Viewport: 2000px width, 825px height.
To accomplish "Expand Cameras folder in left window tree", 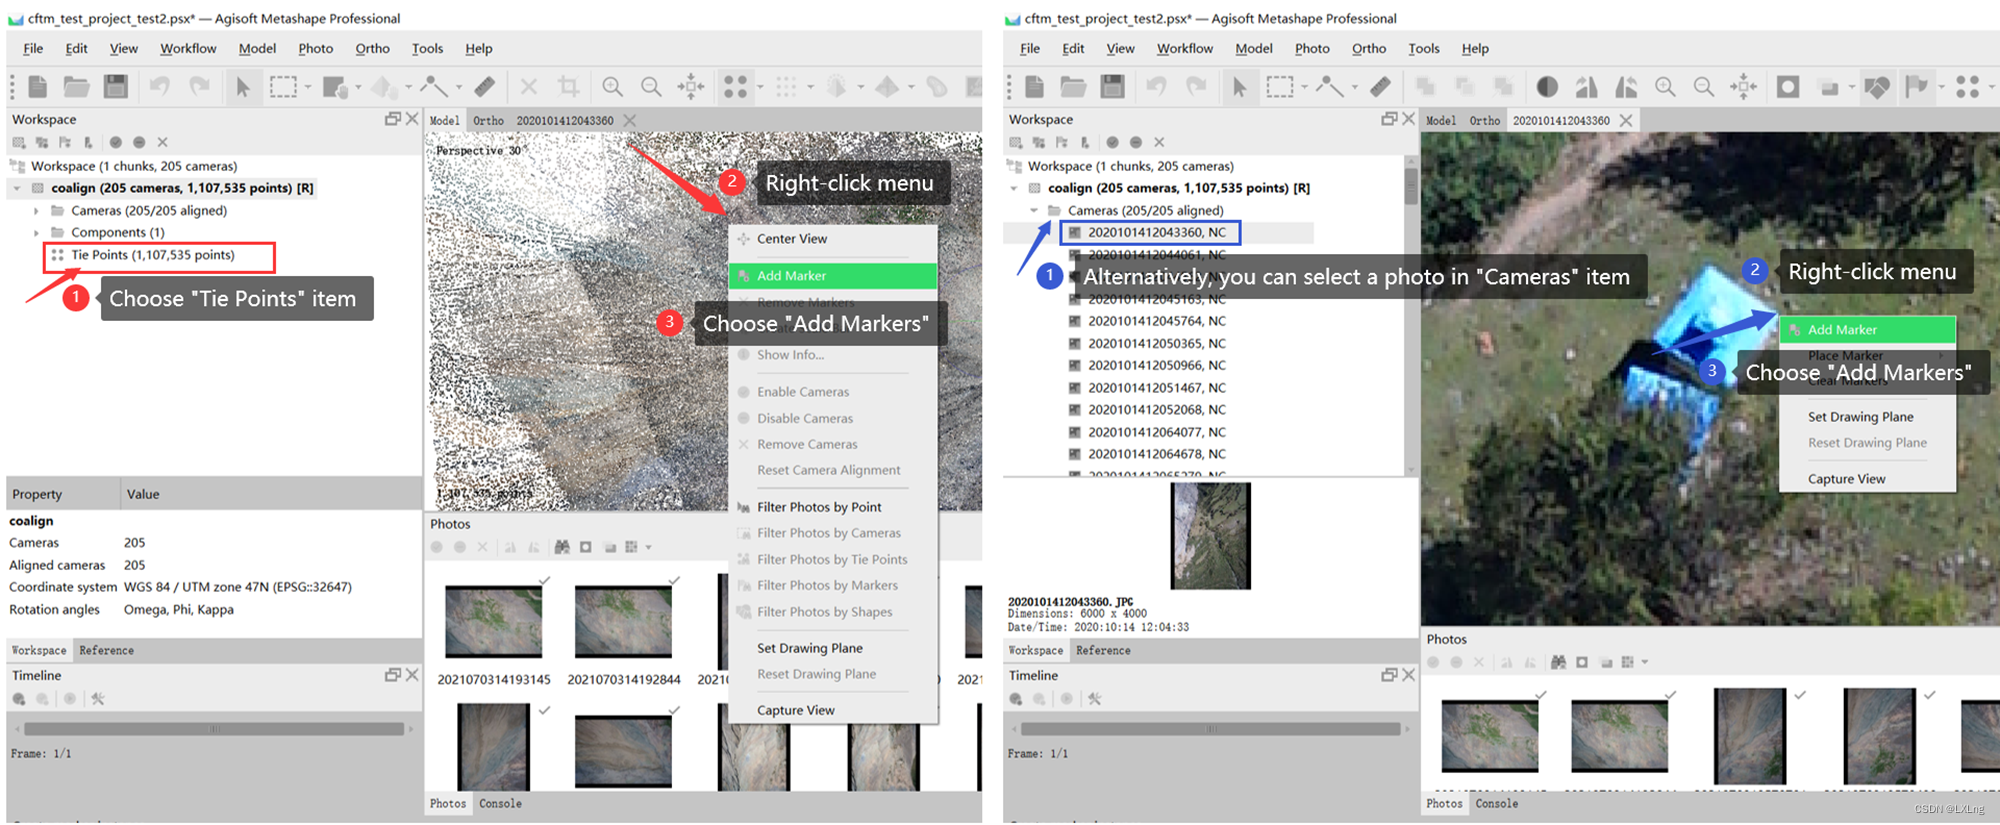I will tap(36, 211).
